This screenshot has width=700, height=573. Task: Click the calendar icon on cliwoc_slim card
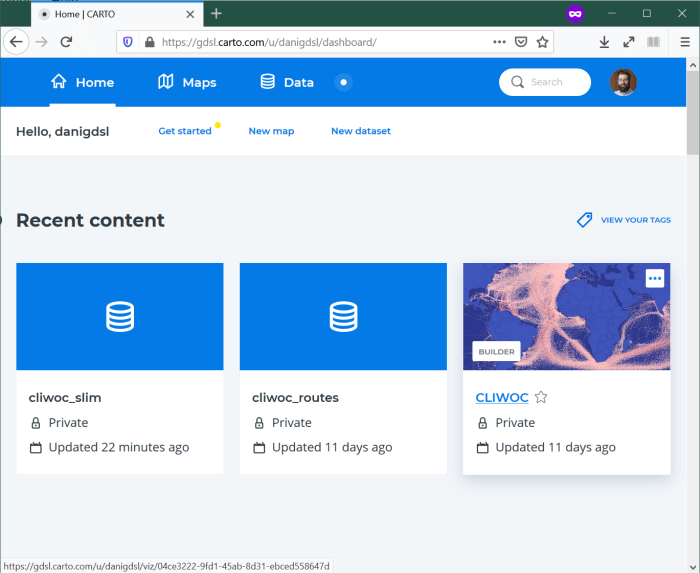pyautogui.click(x=36, y=448)
